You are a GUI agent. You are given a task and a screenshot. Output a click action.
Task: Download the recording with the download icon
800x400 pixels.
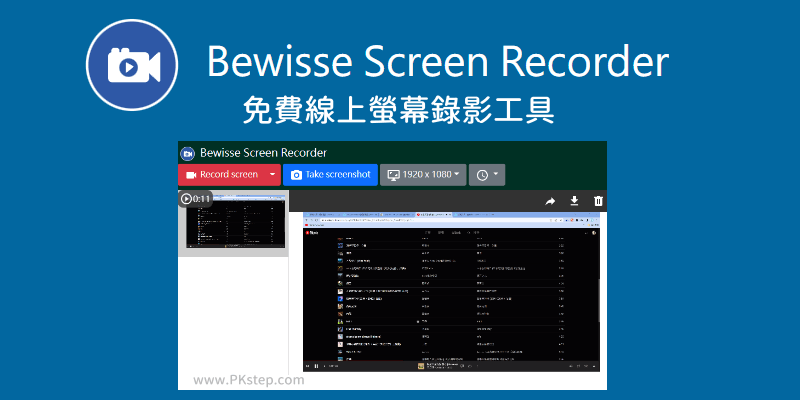[574, 201]
